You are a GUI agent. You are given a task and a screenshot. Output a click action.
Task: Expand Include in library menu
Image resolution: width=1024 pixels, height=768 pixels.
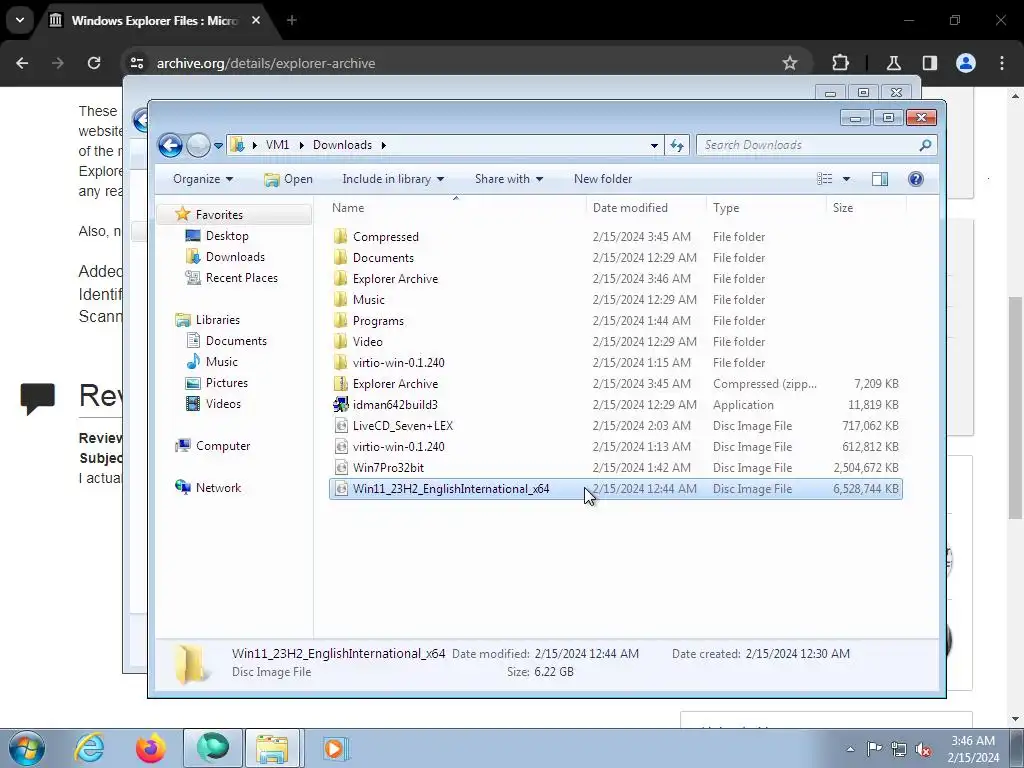coord(393,179)
